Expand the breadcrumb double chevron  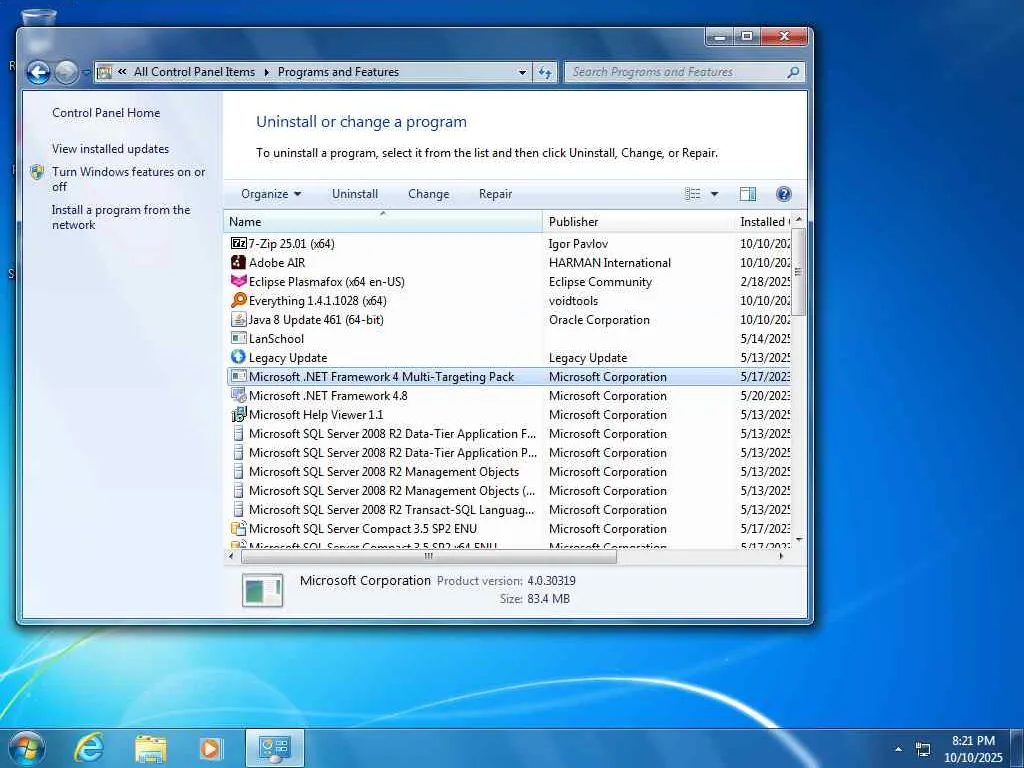click(122, 72)
